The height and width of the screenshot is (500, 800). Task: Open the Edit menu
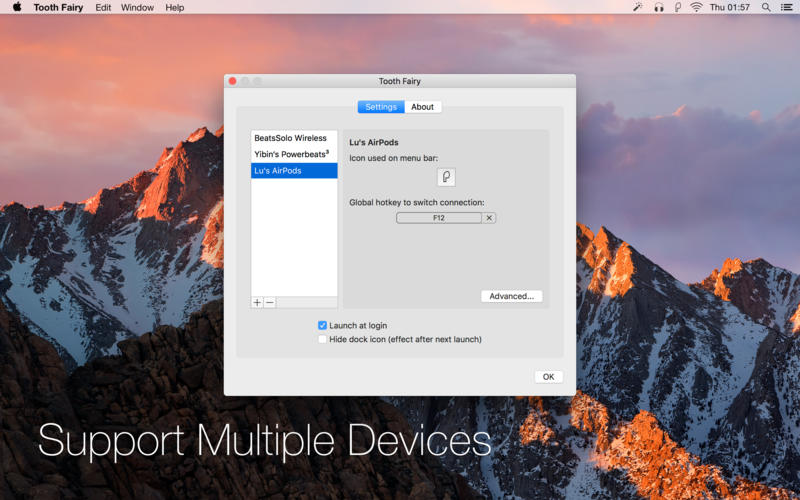coord(103,7)
